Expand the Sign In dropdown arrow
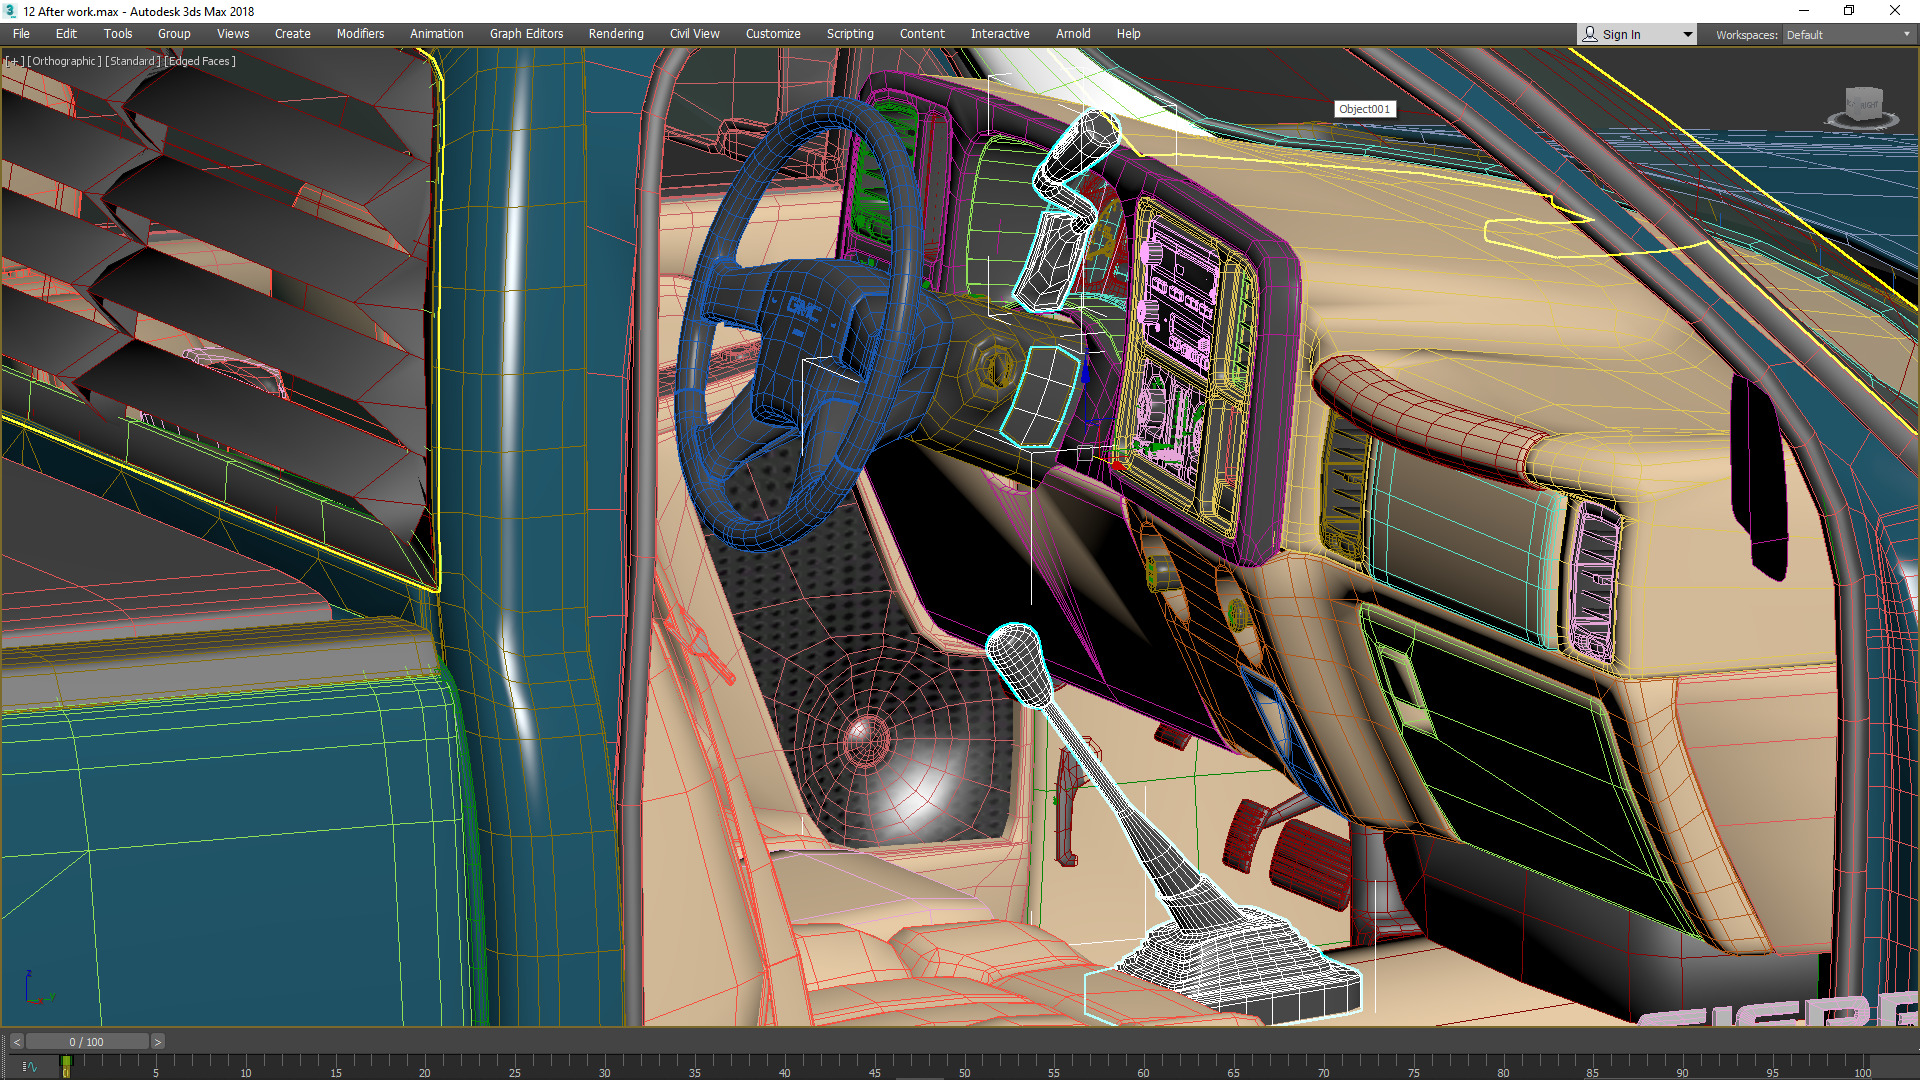Screen dimensions: 1920x1080 pyautogui.click(x=1688, y=34)
